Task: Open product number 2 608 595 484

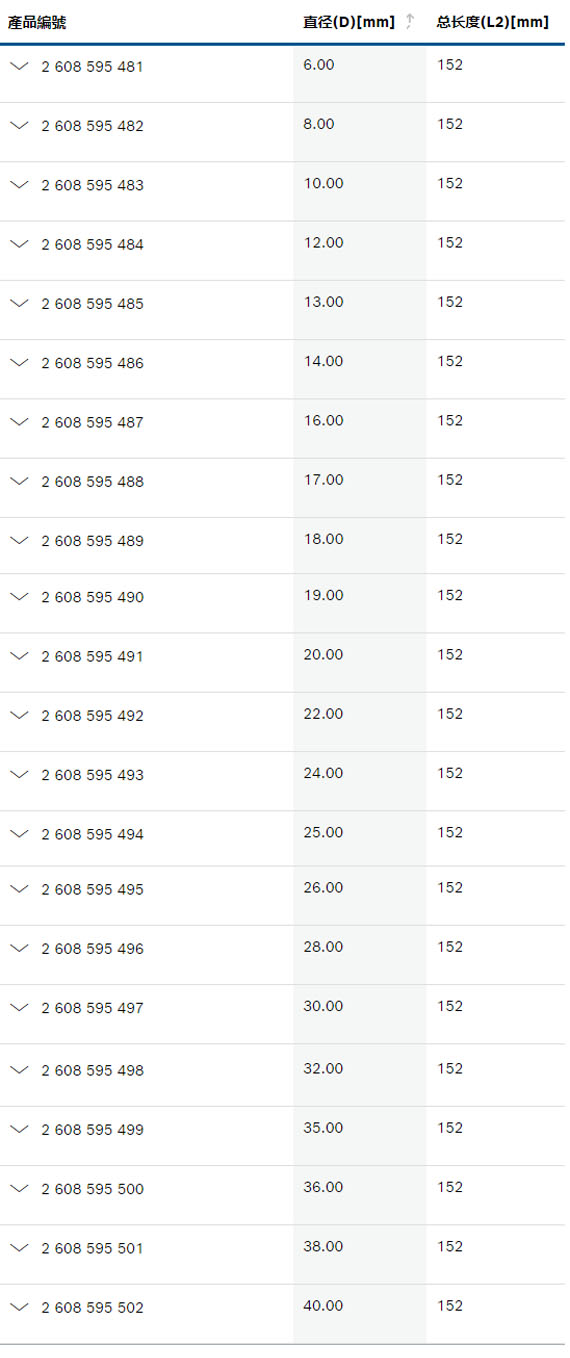Action: pos(92,244)
